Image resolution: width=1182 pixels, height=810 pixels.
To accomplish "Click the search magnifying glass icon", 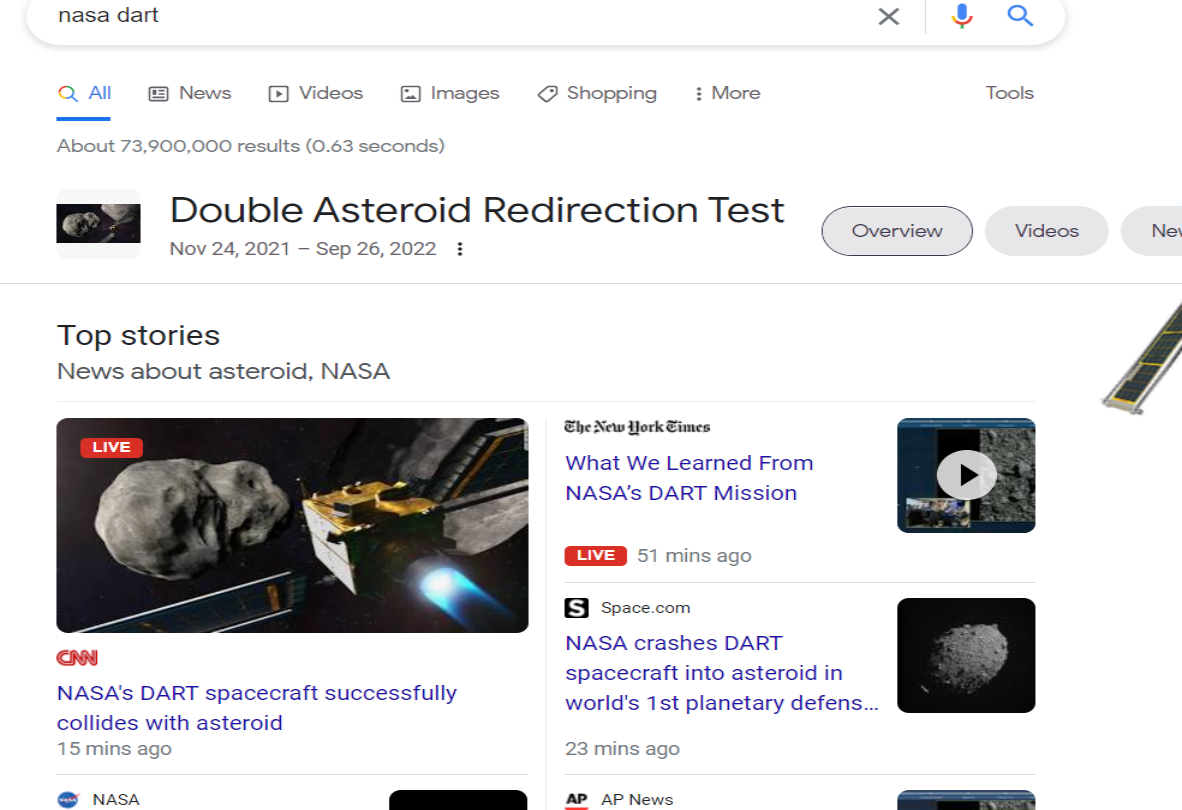I will (x=1020, y=16).
